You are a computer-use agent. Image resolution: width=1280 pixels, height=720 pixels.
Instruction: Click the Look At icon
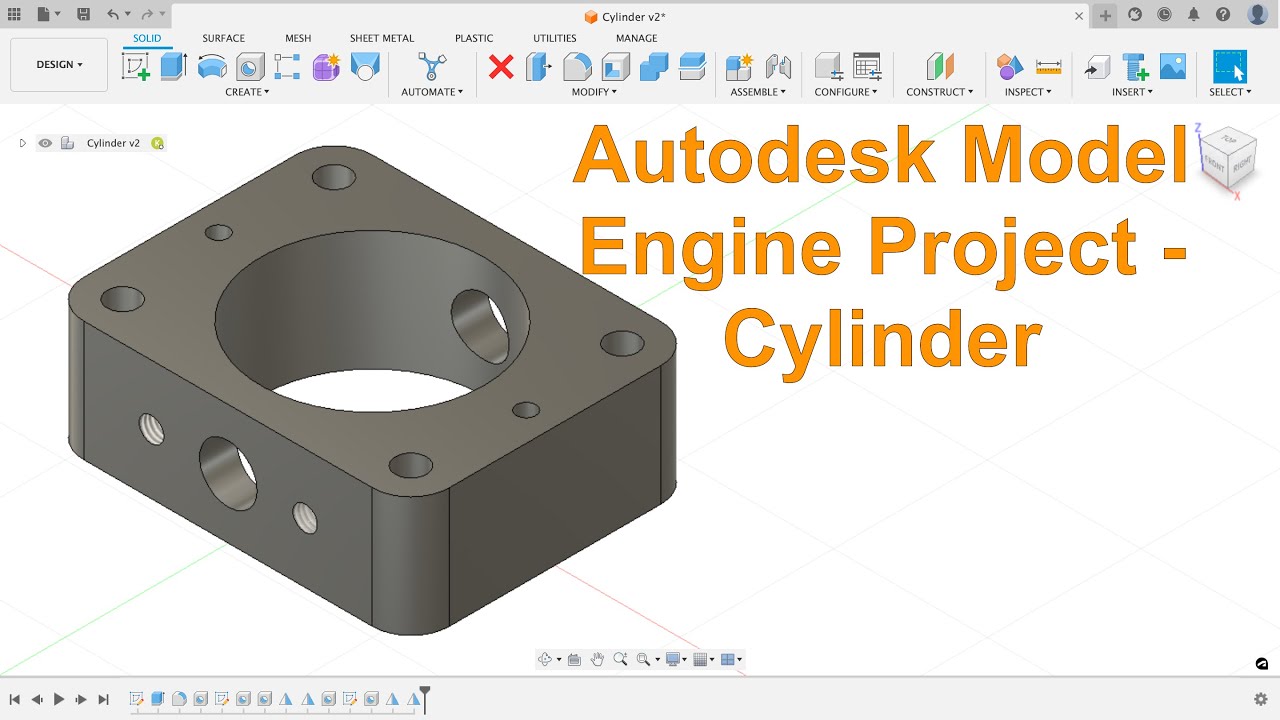574,659
